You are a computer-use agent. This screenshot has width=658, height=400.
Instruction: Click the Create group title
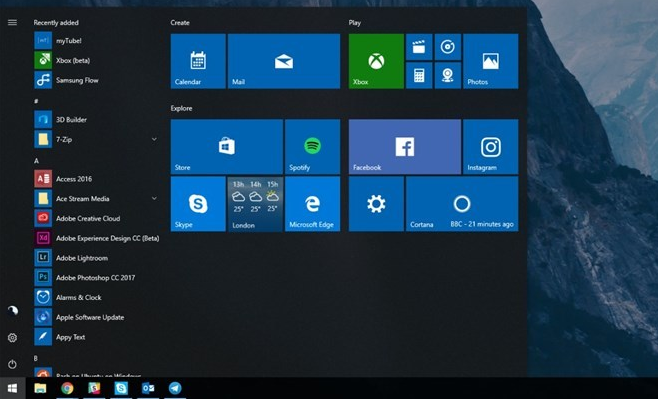click(180, 23)
